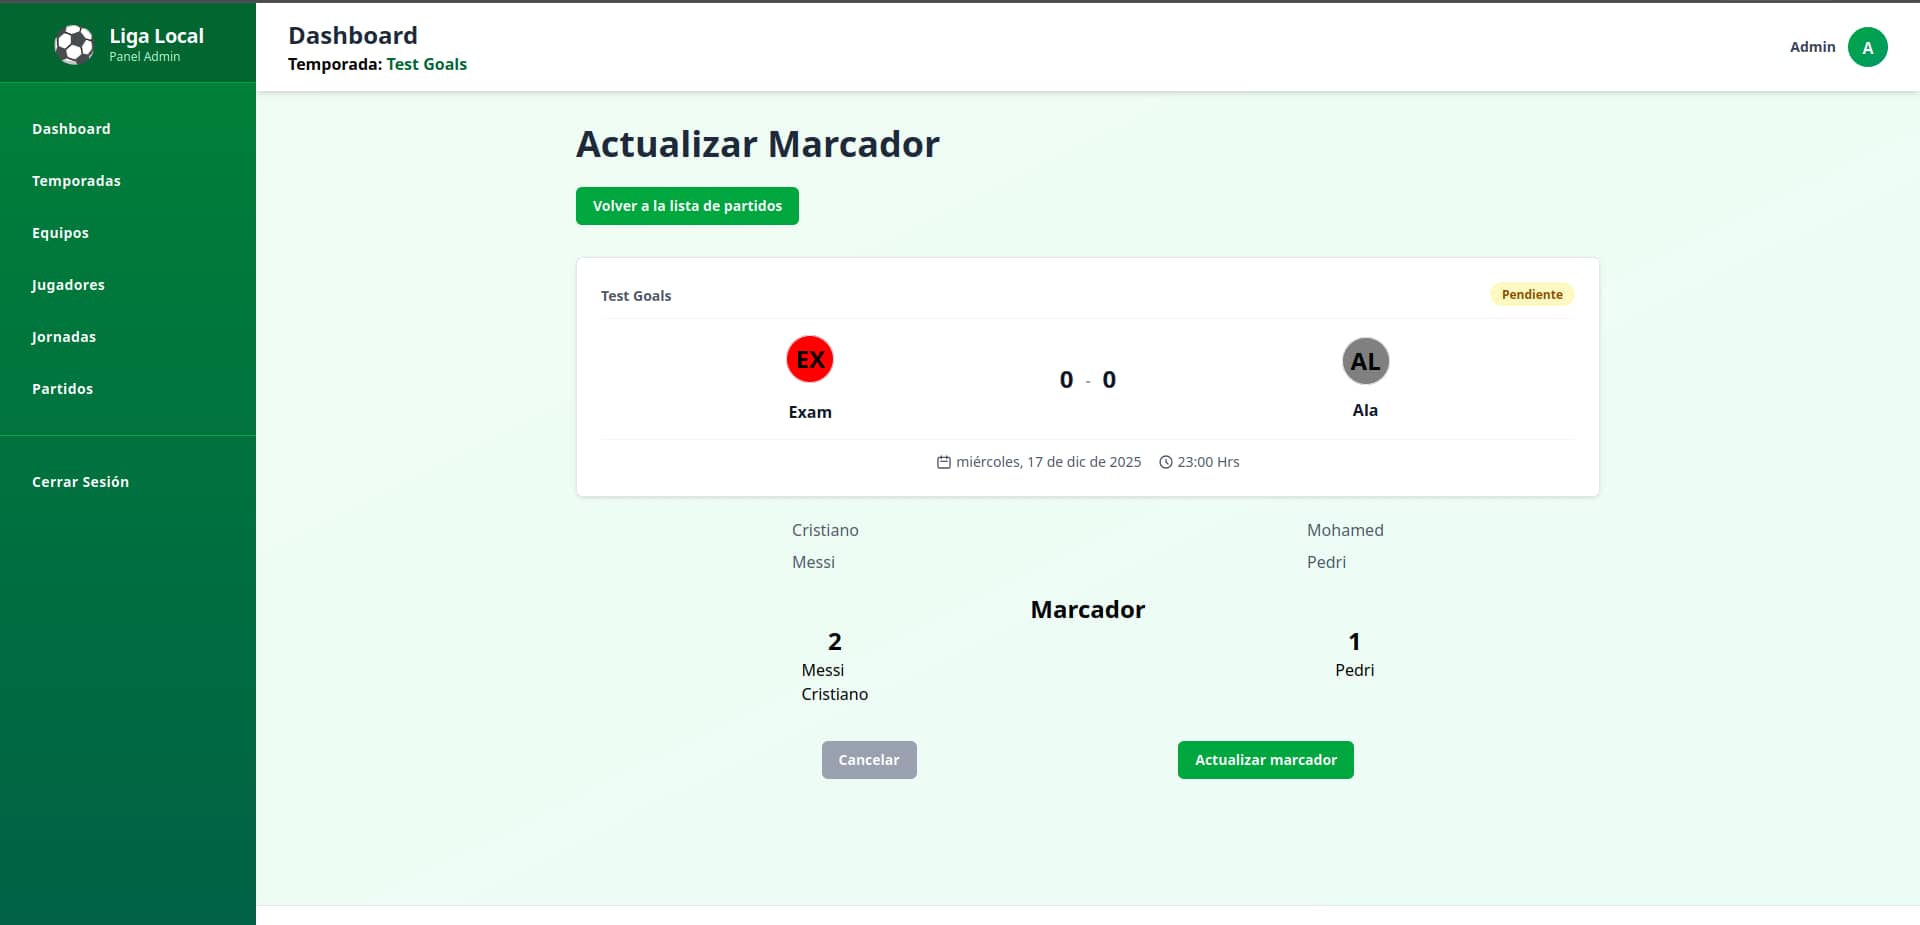Click the Pendiente status badge

[x=1532, y=294]
